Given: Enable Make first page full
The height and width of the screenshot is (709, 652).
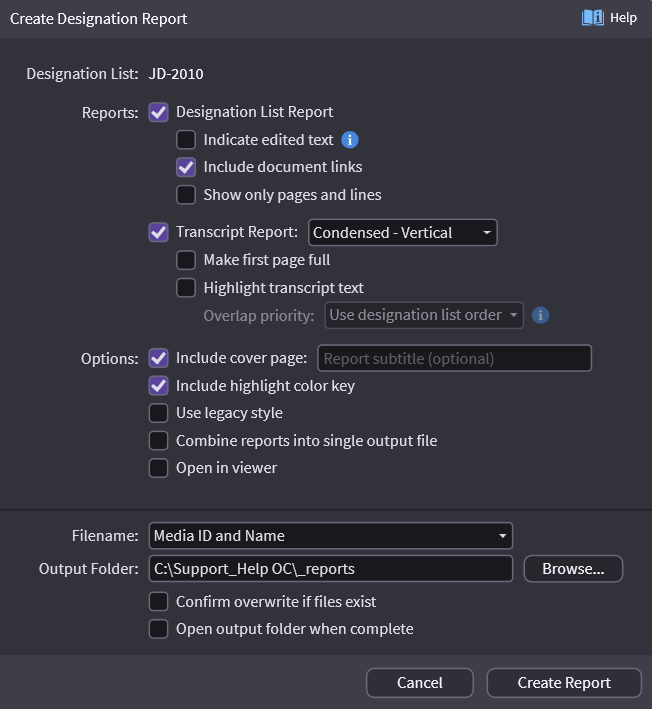Looking at the screenshot, I should click(x=186, y=260).
